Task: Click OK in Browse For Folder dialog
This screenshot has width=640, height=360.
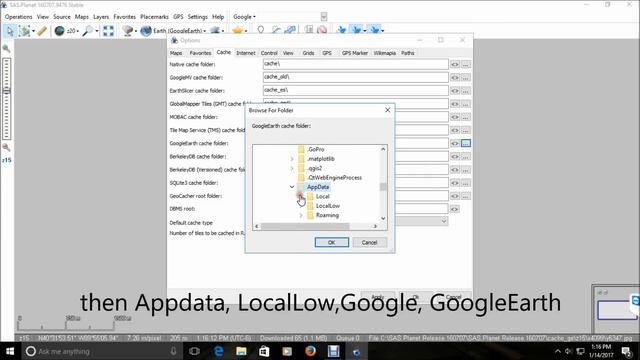Action: point(331,242)
